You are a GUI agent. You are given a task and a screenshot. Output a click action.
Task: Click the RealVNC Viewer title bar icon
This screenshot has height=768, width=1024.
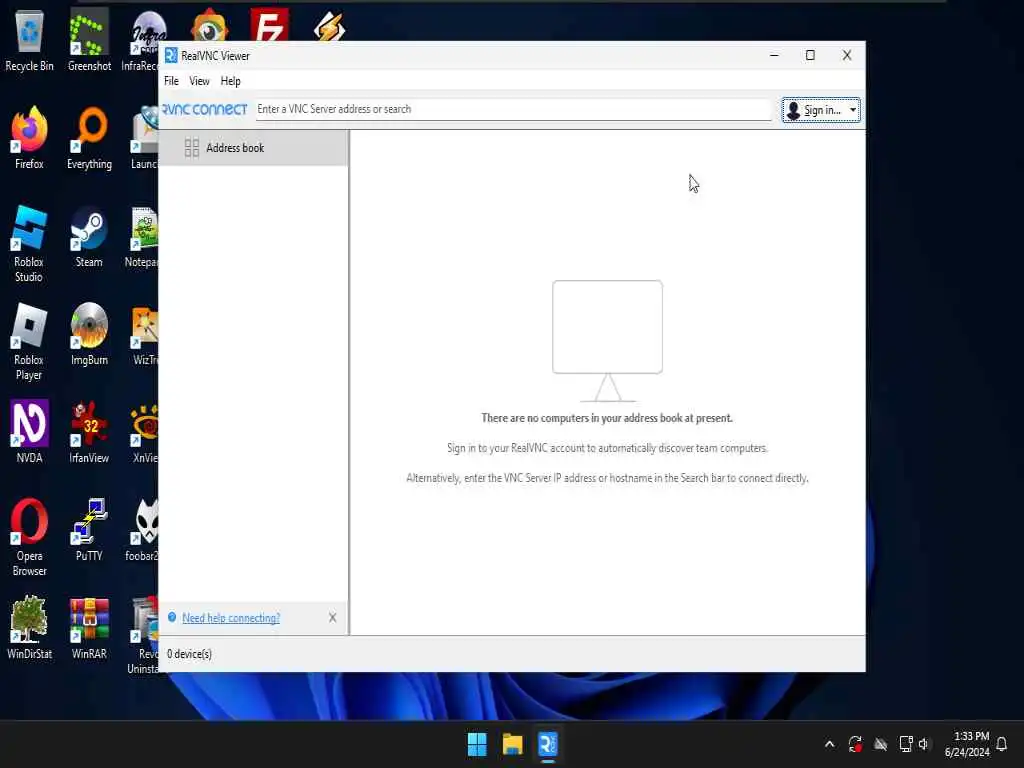171,56
